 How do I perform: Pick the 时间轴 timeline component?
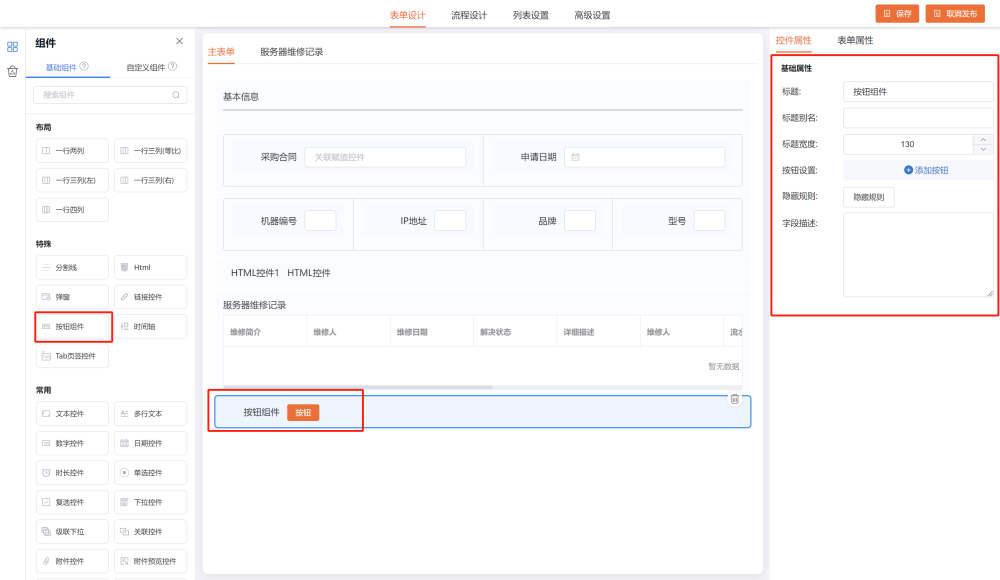pos(150,327)
